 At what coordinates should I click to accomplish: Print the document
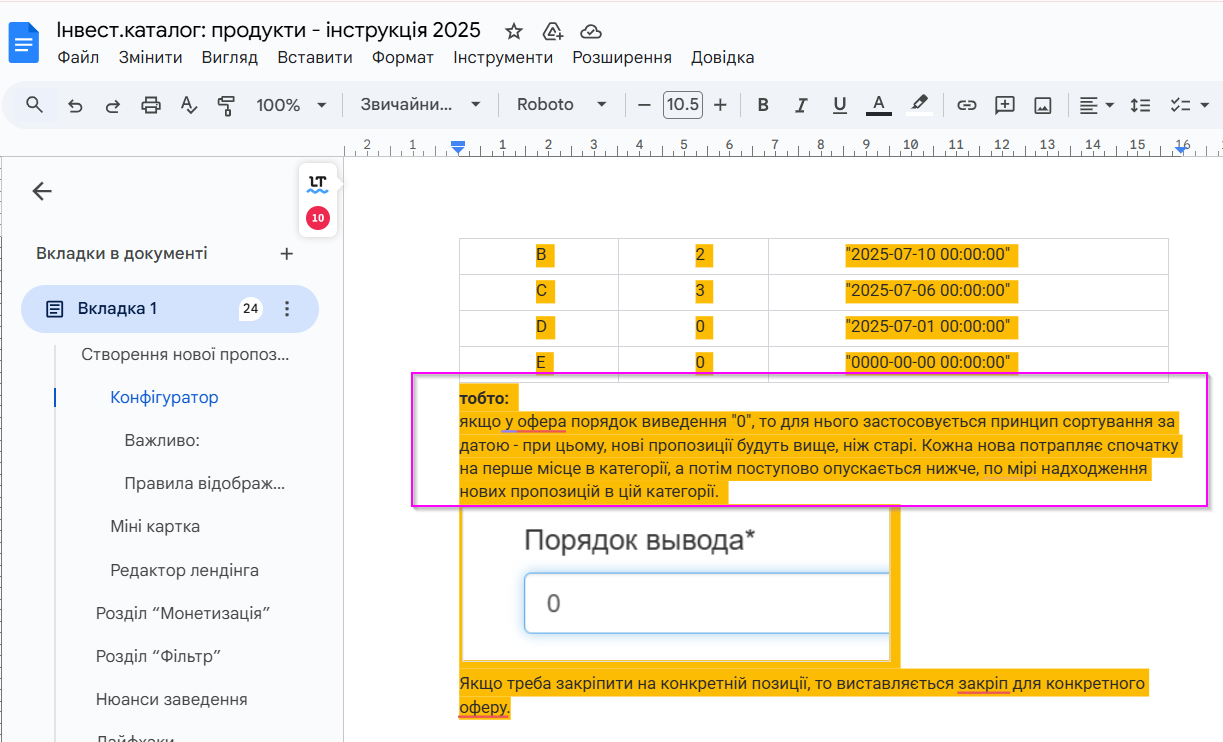coord(151,105)
